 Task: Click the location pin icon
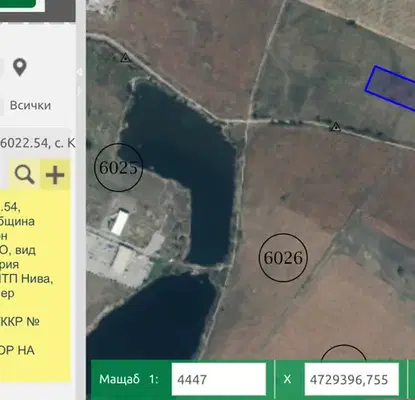tap(20, 67)
